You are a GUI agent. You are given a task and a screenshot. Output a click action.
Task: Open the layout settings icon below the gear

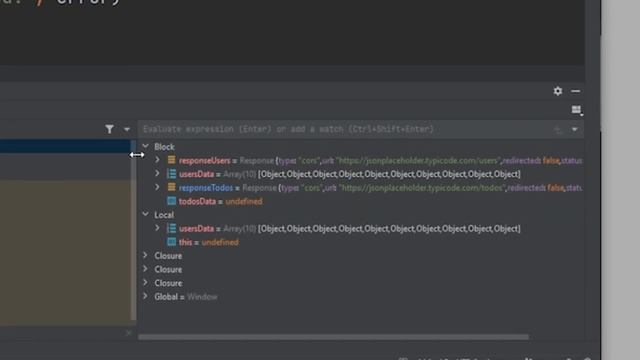[x=576, y=110]
